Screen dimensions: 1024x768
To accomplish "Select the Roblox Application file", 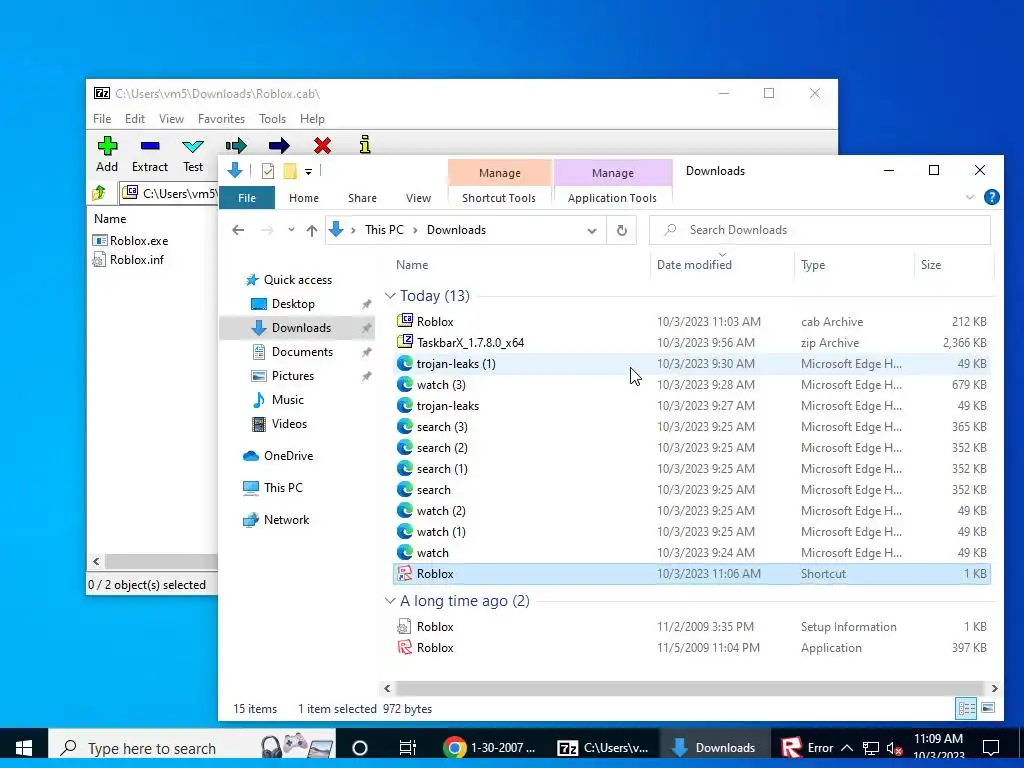I will tap(692, 647).
